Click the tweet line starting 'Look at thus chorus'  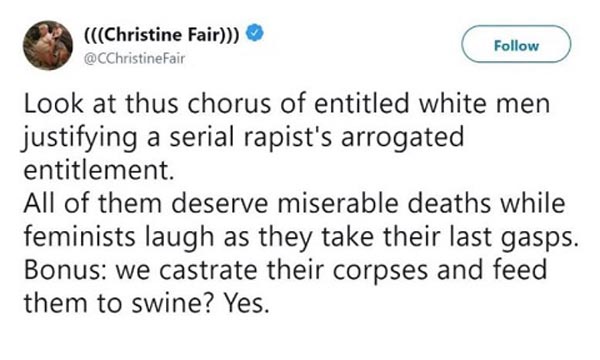[287, 104]
